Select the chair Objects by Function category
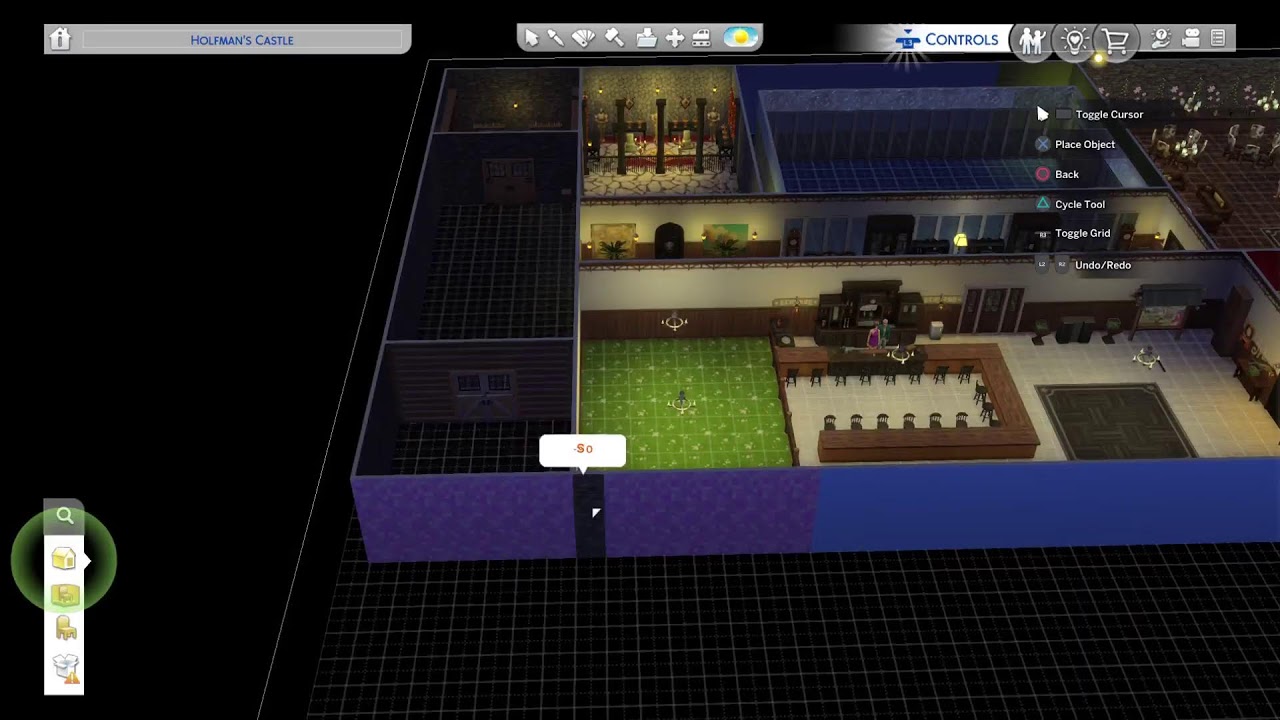Screen dimensions: 1280x720 tap(66, 629)
